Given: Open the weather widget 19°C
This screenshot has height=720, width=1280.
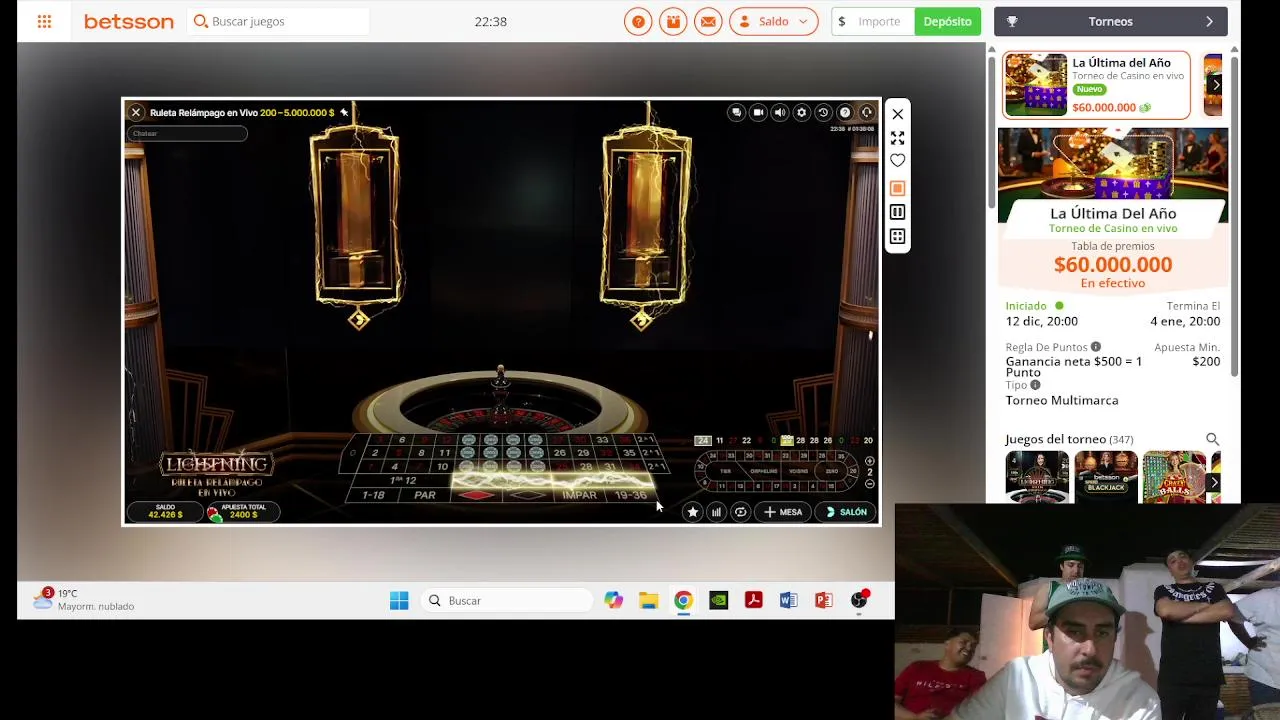Looking at the screenshot, I should click(83, 600).
